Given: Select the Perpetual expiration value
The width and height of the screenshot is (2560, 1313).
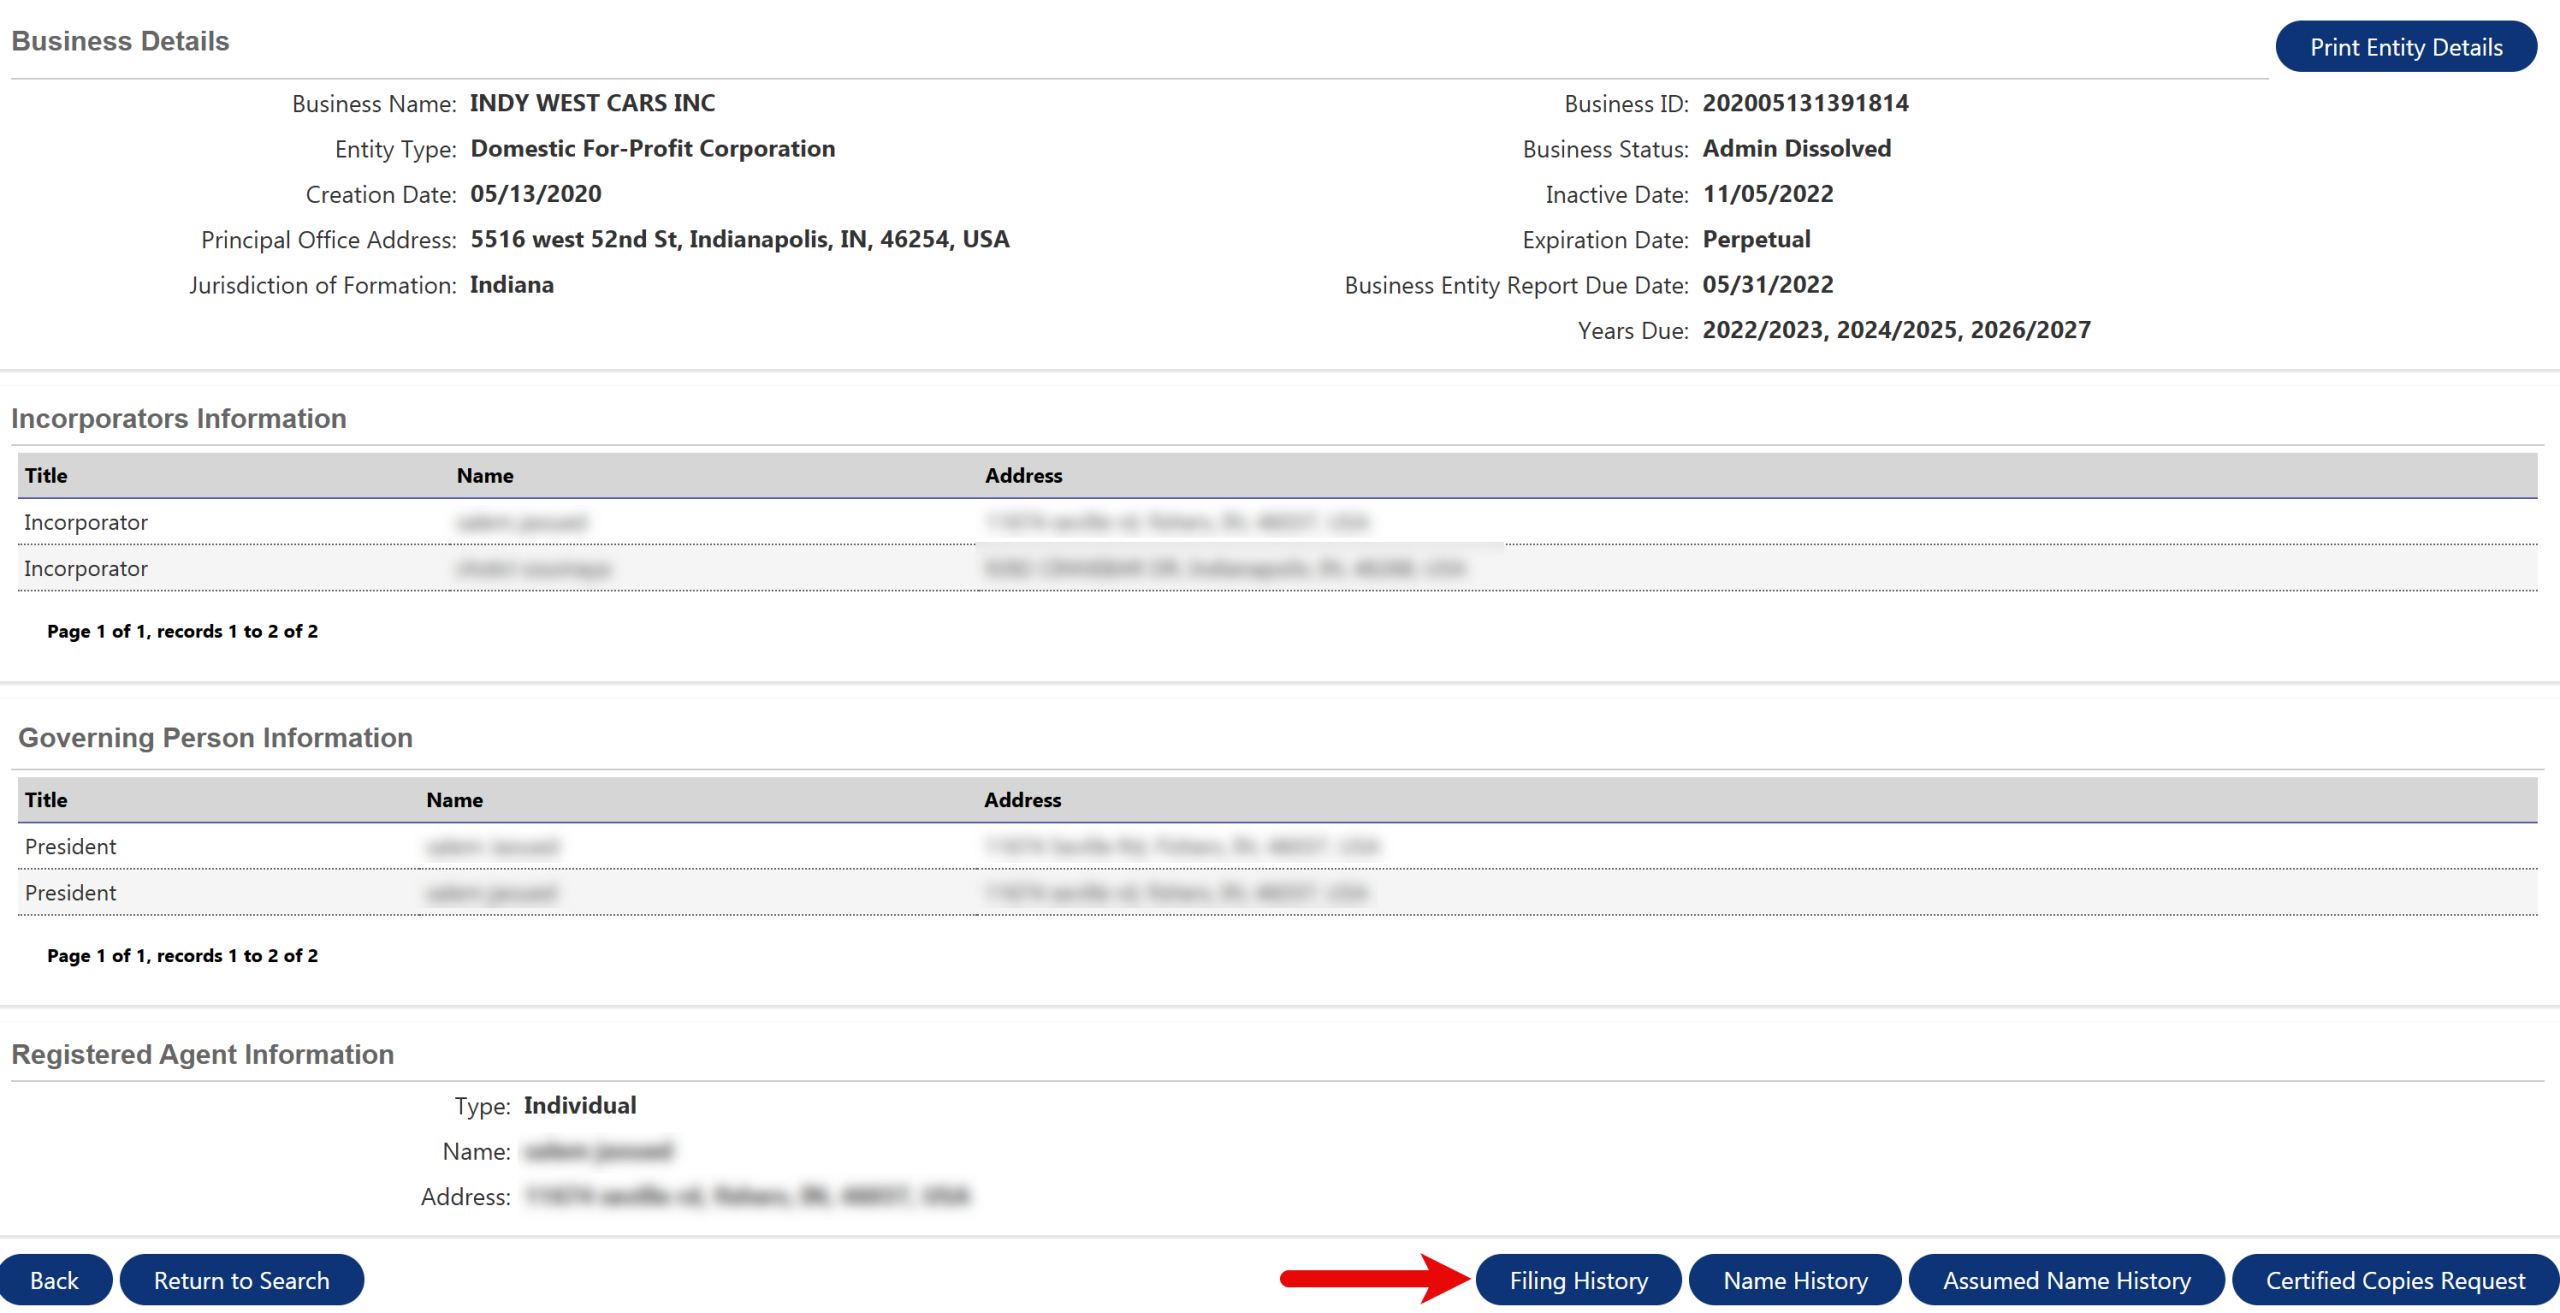Looking at the screenshot, I should tap(1756, 240).
